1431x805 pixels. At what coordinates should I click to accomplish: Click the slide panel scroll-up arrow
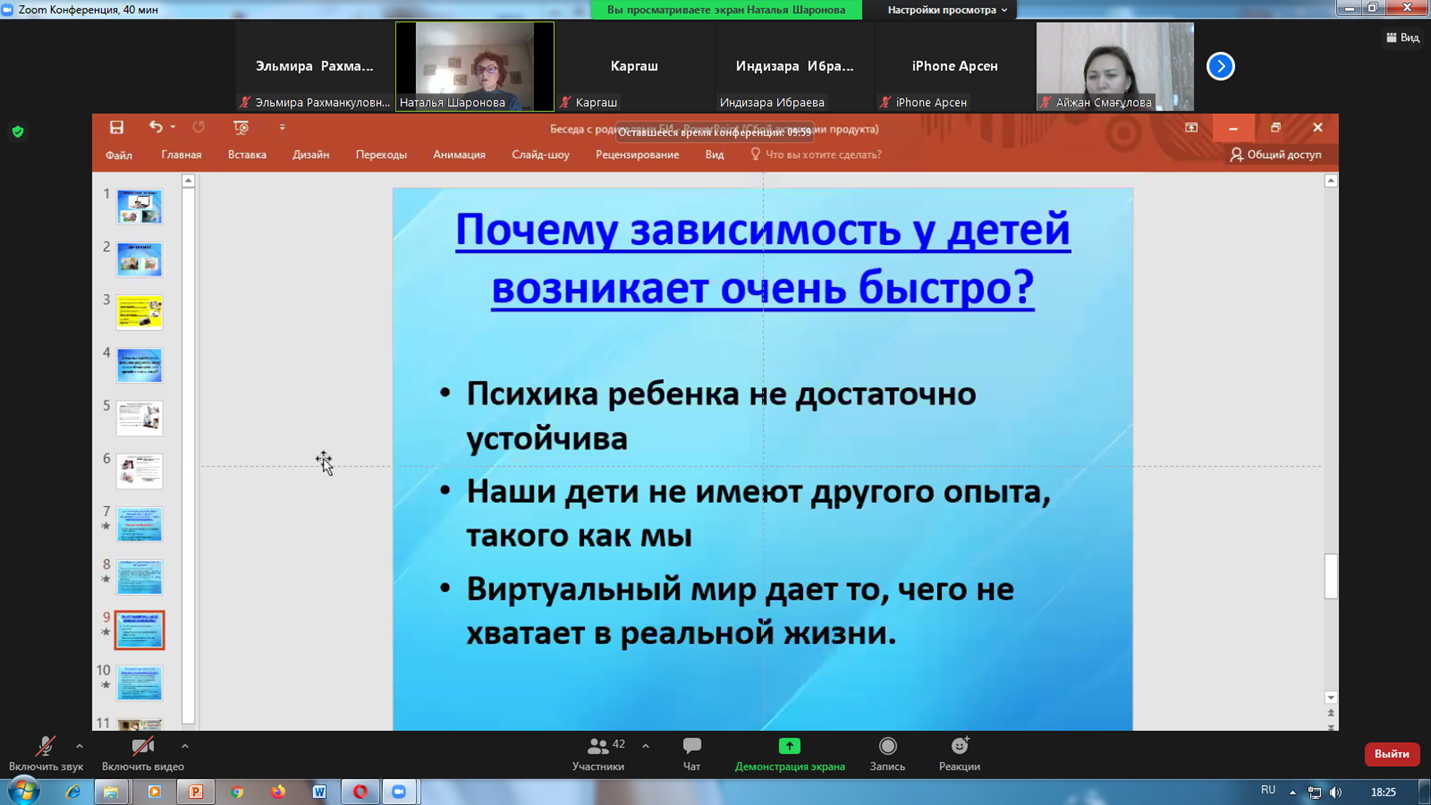click(188, 181)
